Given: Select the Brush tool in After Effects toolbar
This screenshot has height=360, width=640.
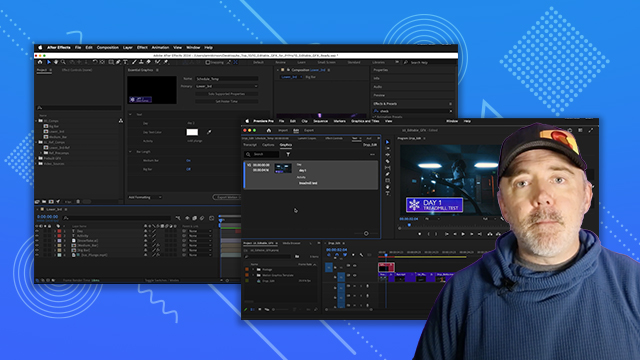Looking at the screenshot, I should (134, 62).
